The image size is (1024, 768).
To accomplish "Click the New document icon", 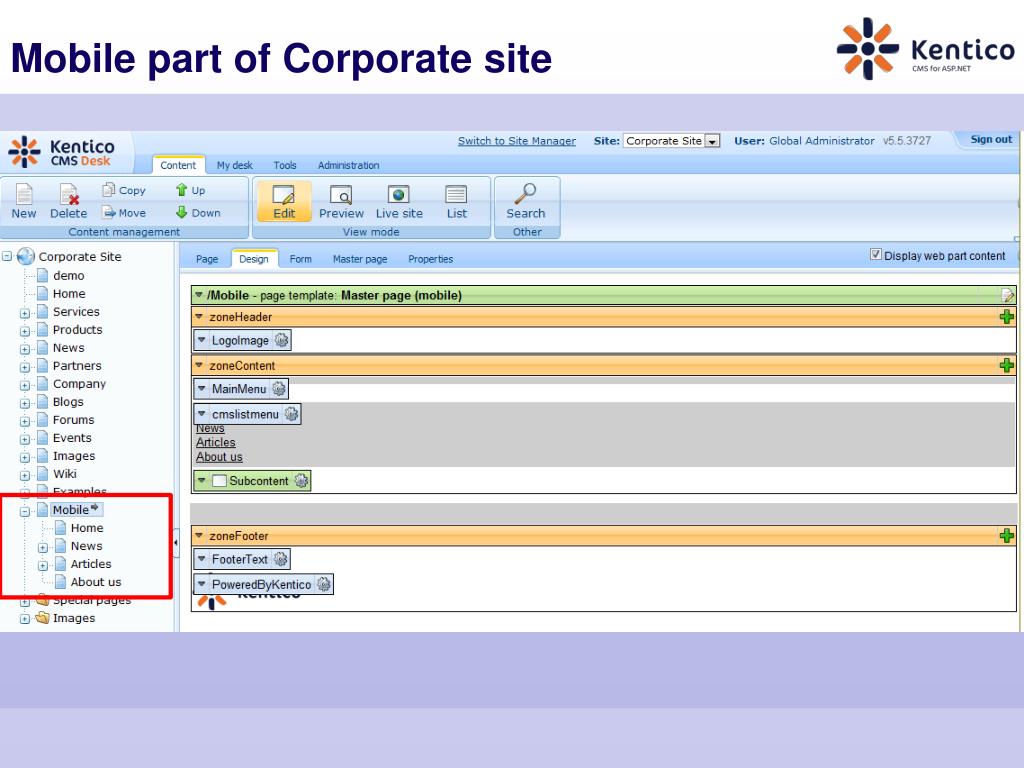I will coord(24,195).
